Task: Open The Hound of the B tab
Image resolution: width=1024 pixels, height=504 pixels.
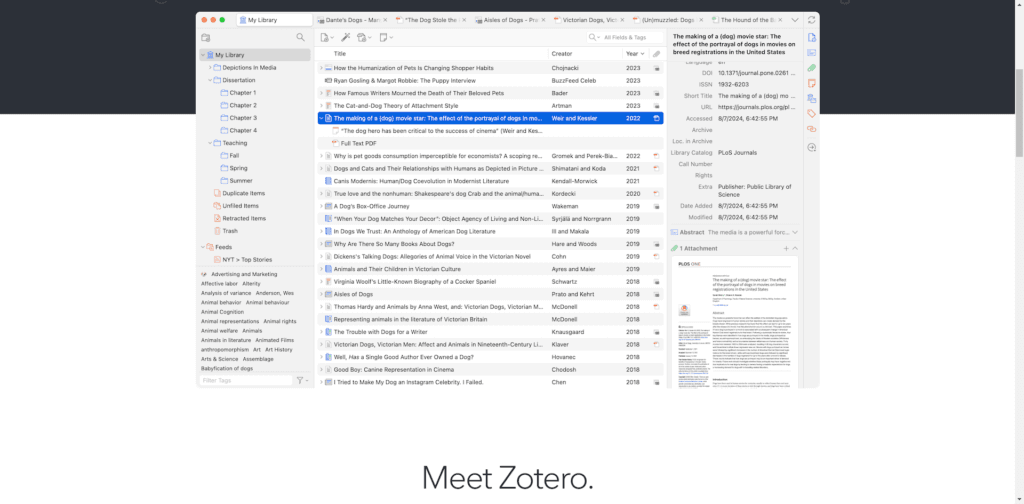Action: pyautogui.click(x=747, y=20)
